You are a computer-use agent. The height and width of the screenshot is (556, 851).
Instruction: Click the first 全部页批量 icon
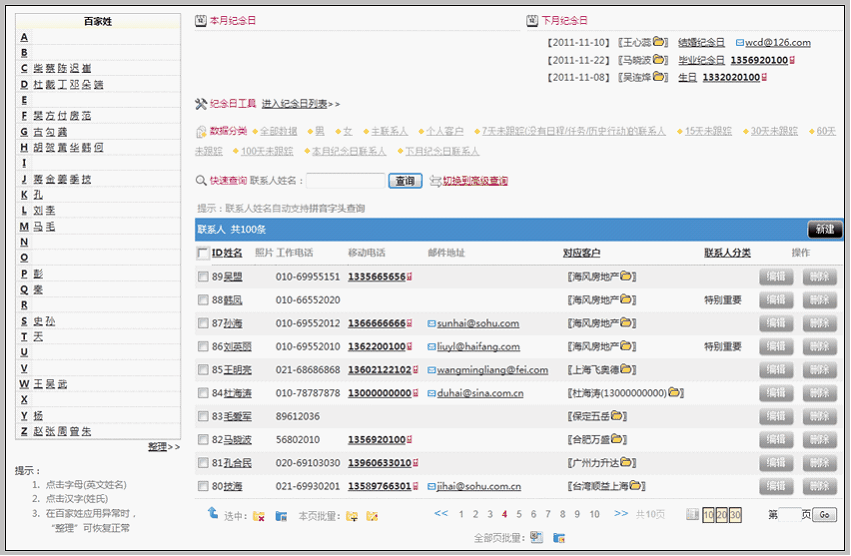[537, 538]
